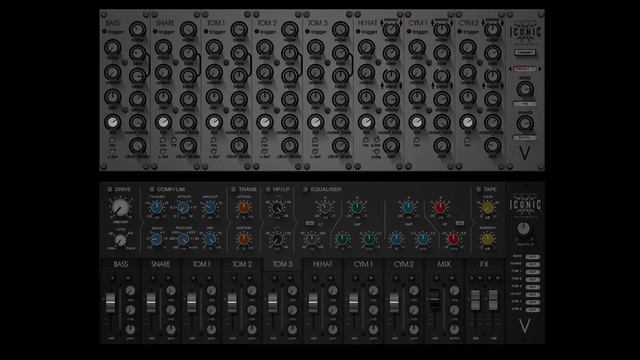Toggle the HI HAT trigger button

click(358, 31)
